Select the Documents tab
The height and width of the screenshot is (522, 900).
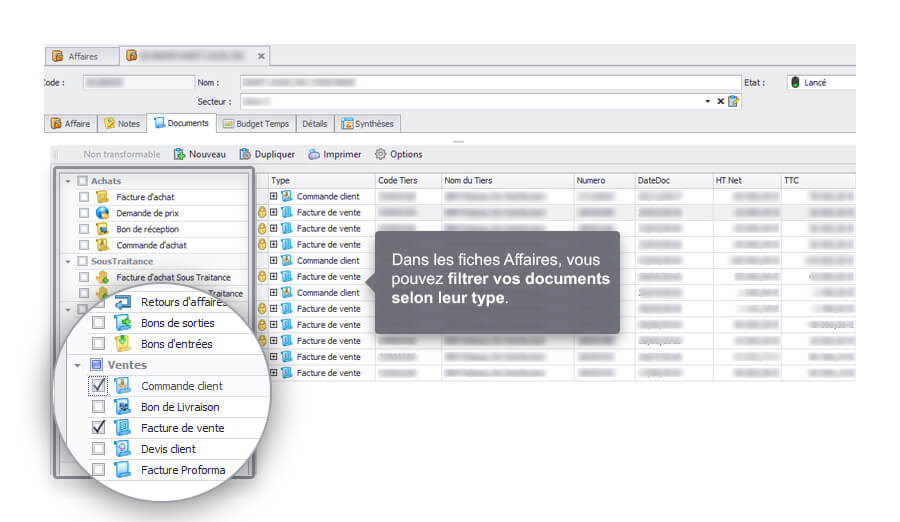181,123
